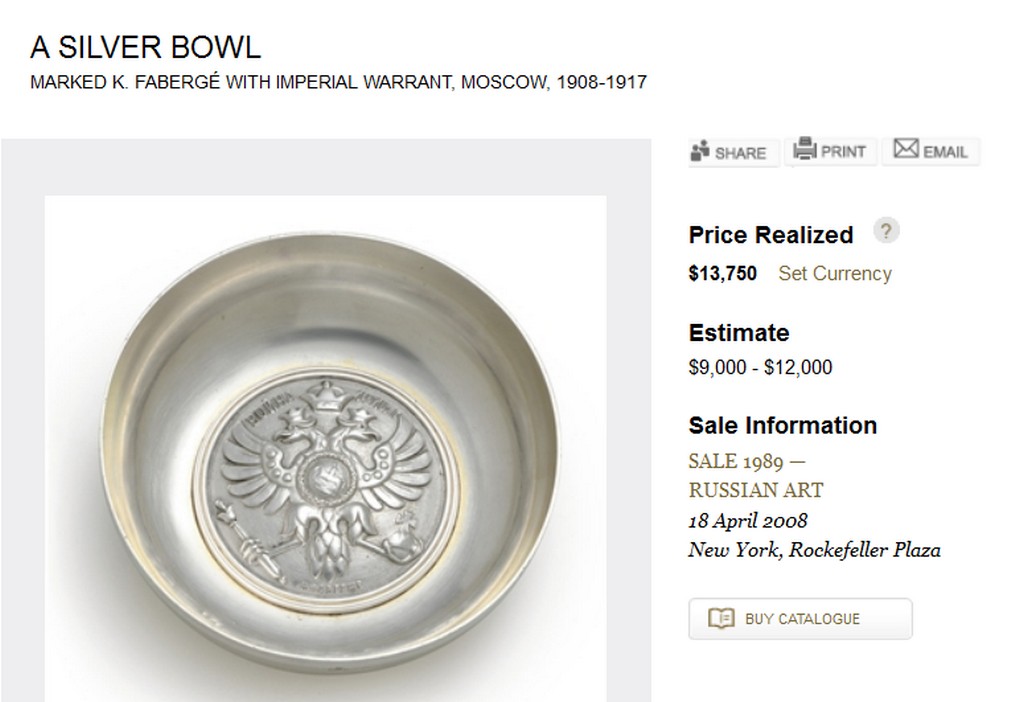Select the EMAIL text label
Screen dimensions: 1024x702
[x=945, y=152]
